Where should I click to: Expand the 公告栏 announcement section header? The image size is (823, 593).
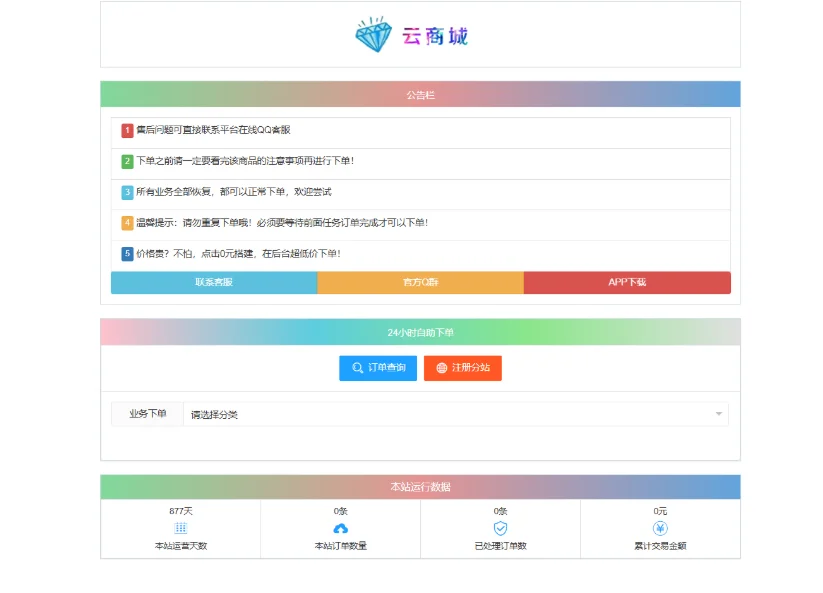tap(418, 94)
